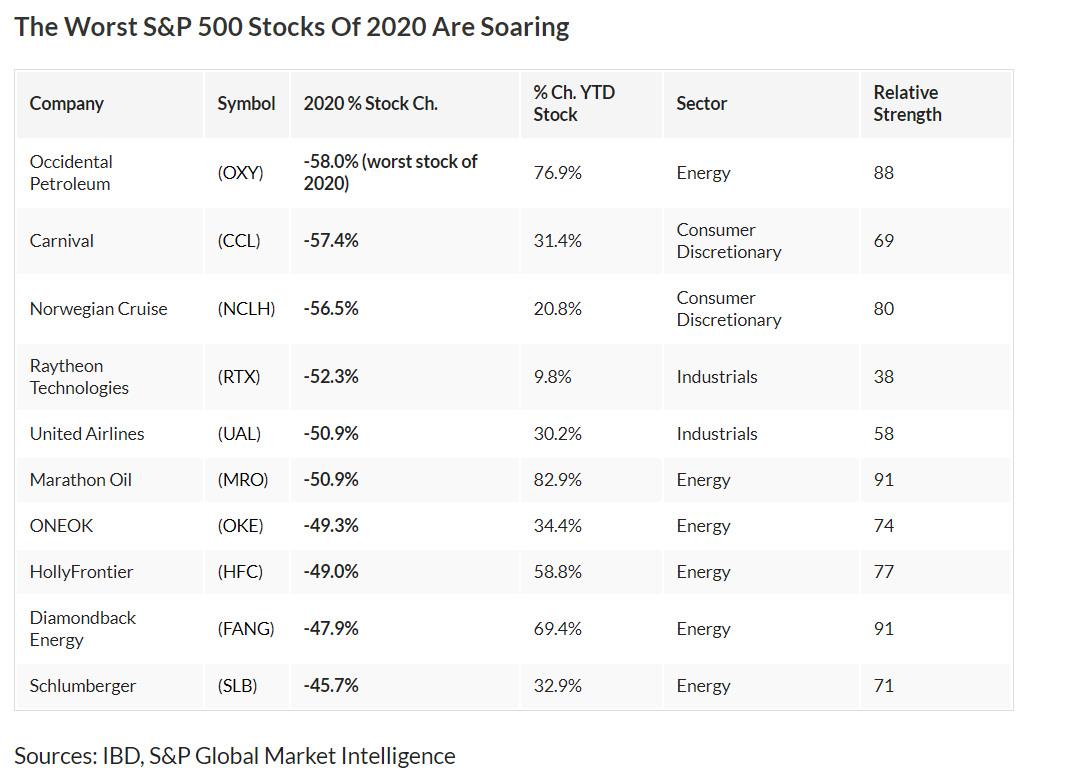Click the (RTX) ticker symbol

239,377
